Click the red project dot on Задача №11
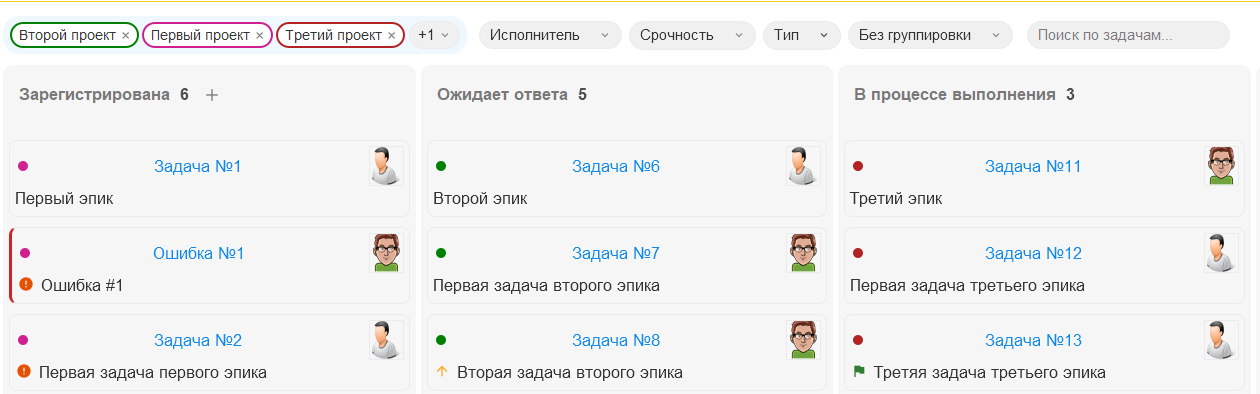This screenshot has height=394, width=1260. click(x=858, y=166)
